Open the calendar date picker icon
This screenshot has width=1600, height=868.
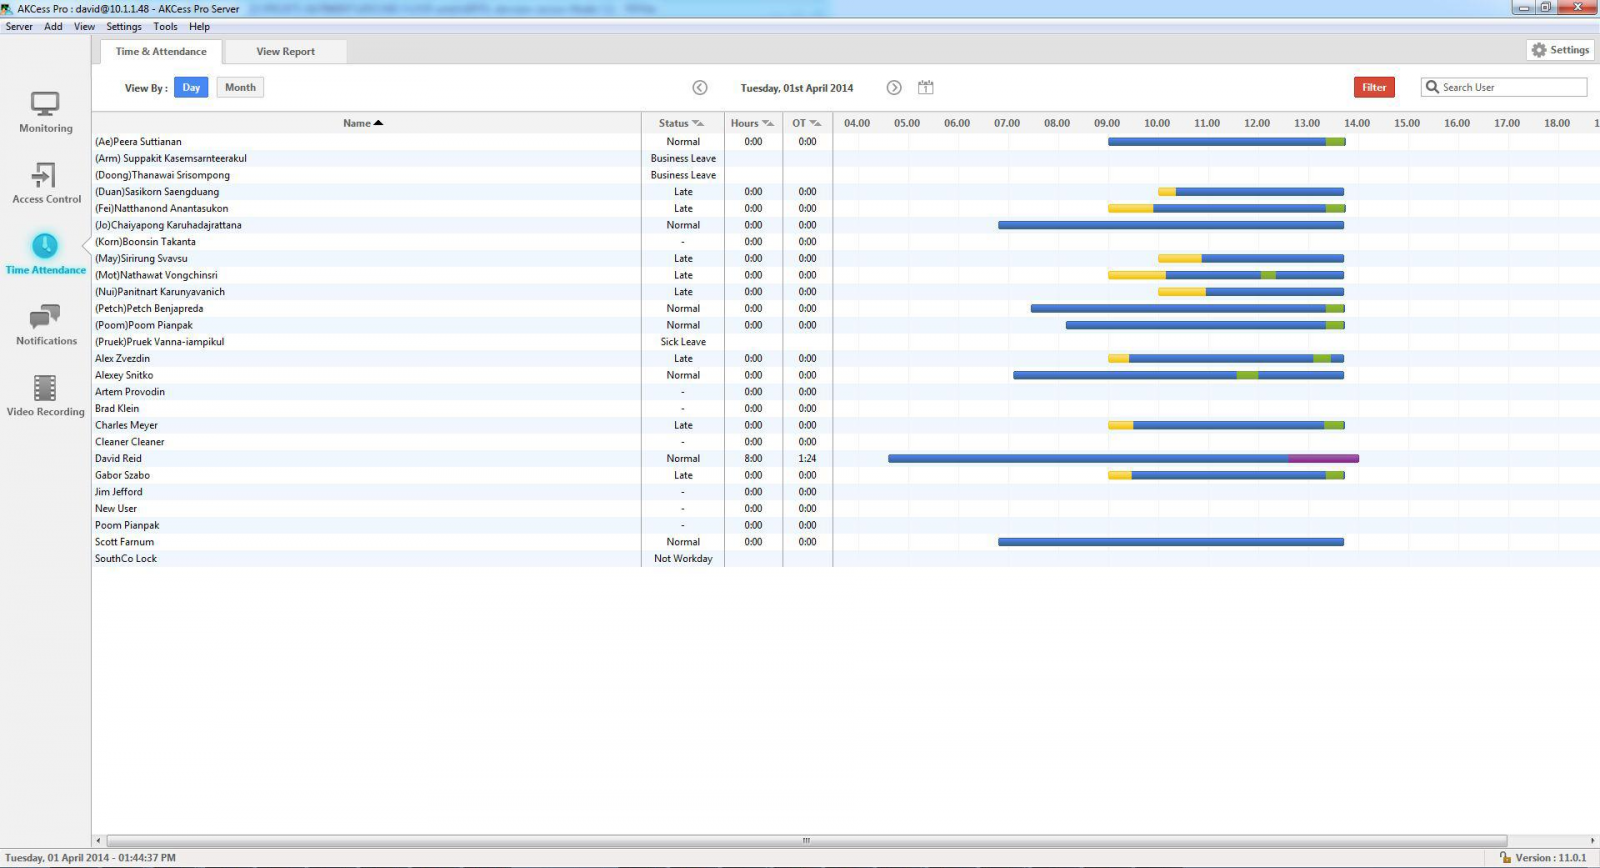tap(926, 88)
